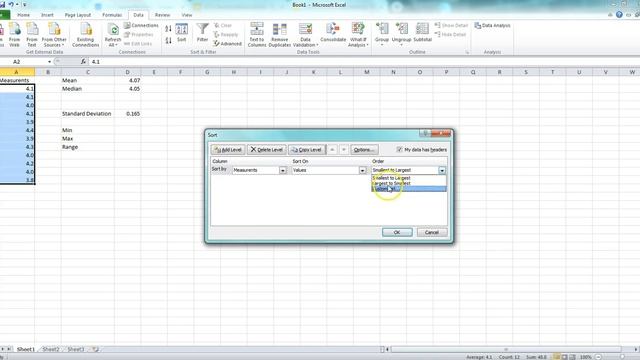The width and height of the screenshot is (640, 360).
Task: Switch to the Formulas ribbon tab
Action: coord(112,15)
